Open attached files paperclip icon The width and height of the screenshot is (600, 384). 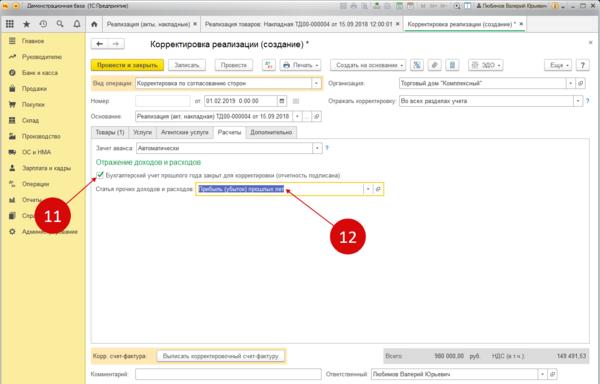pyautogui.click(x=434, y=65)
